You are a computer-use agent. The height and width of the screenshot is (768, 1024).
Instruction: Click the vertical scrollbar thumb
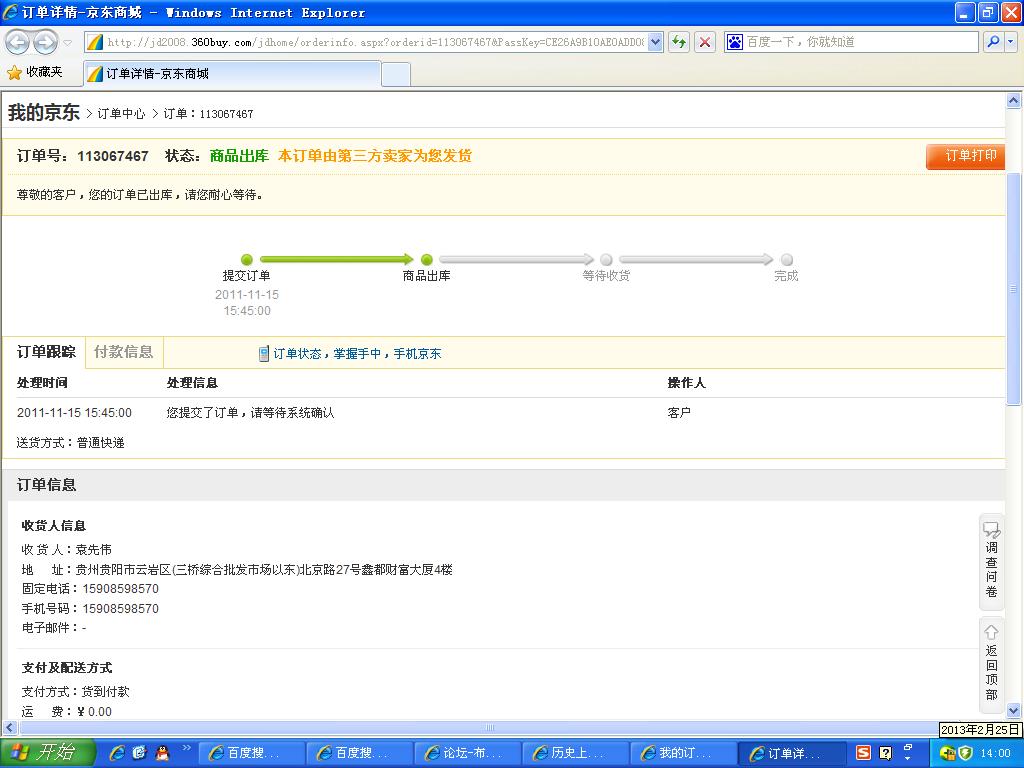[1014, 289]
